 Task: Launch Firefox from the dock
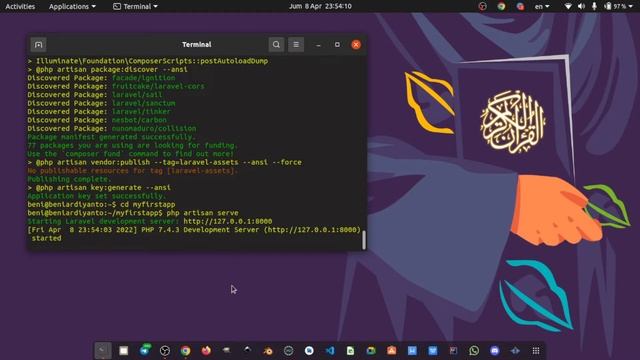(x=206, y=350)
